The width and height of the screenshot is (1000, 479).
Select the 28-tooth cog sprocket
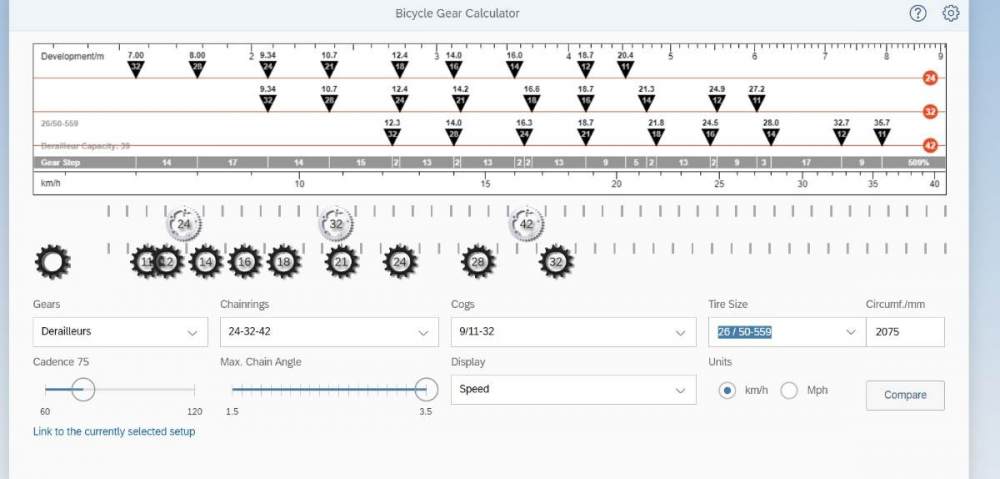[x=478, y=262]
